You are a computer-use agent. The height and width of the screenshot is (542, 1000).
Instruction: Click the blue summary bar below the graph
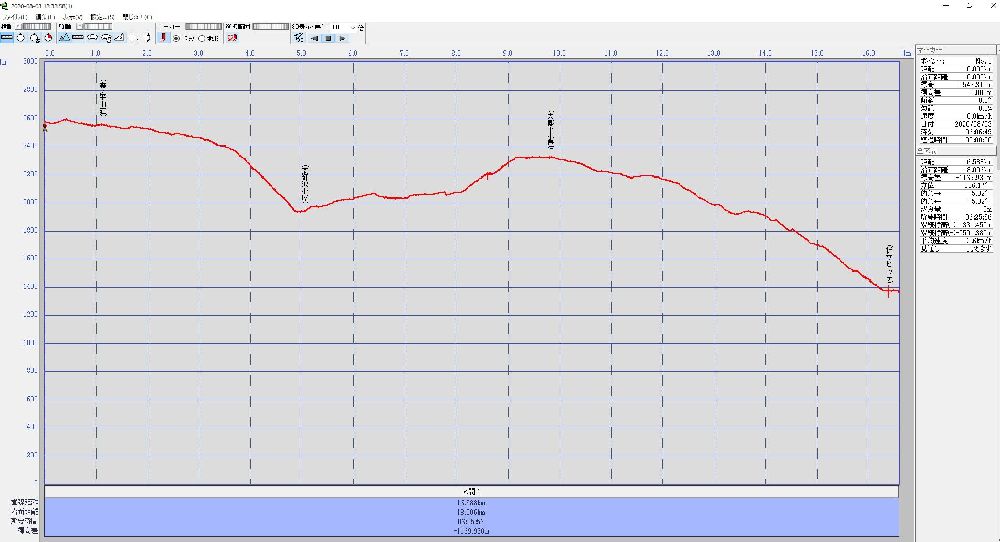coord(470,517)
